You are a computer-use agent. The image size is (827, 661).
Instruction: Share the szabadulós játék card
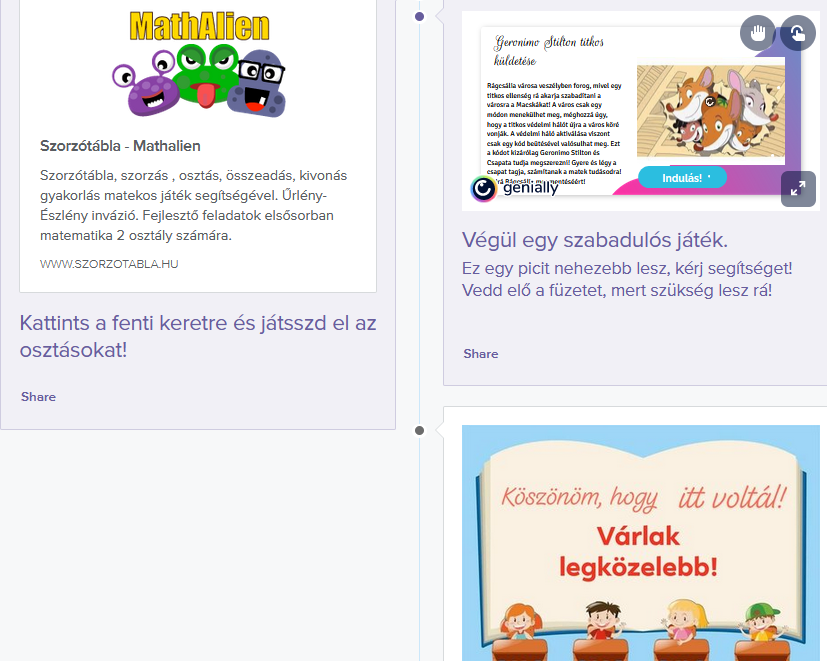point(480,353)
